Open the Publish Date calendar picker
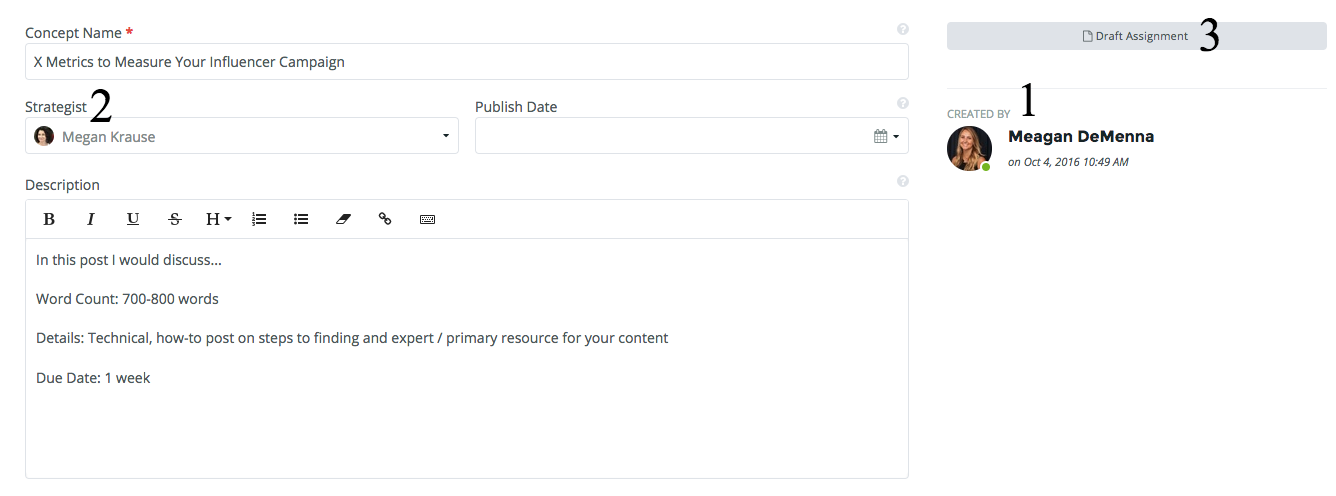The height and width of the screenshot is (496, 1336). pyautogui.click(x=887, y=136)
